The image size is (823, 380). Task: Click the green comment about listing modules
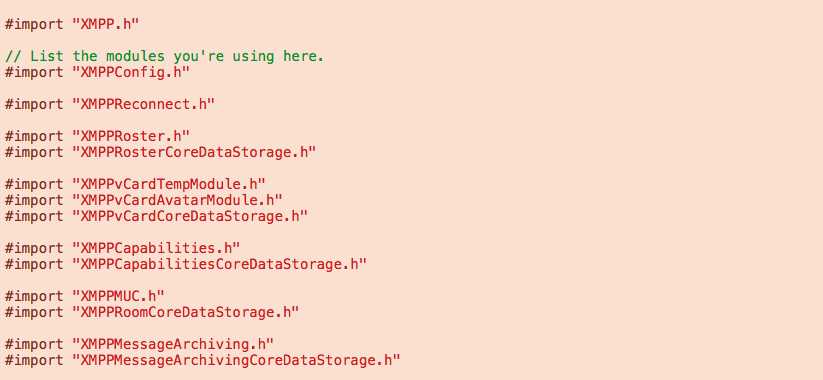164,56
